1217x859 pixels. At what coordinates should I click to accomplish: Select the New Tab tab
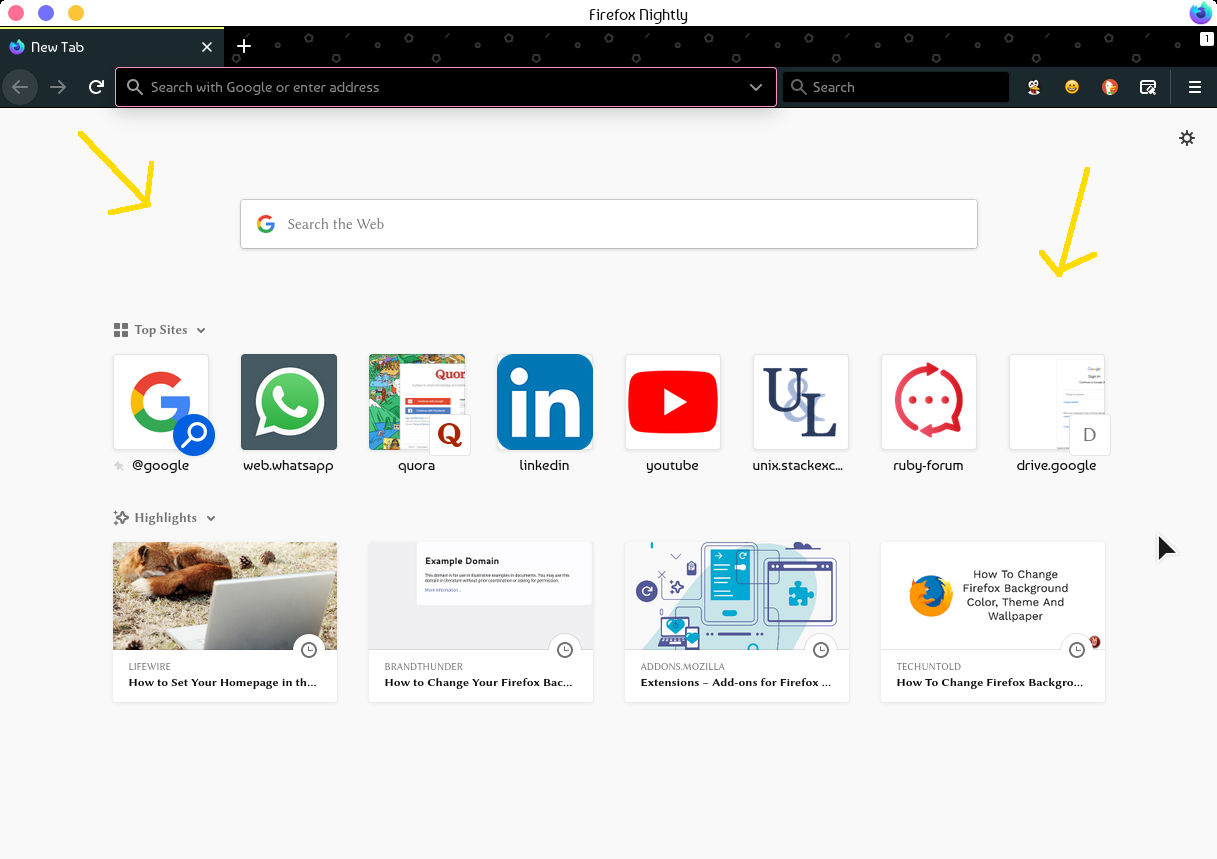point(110,47)
